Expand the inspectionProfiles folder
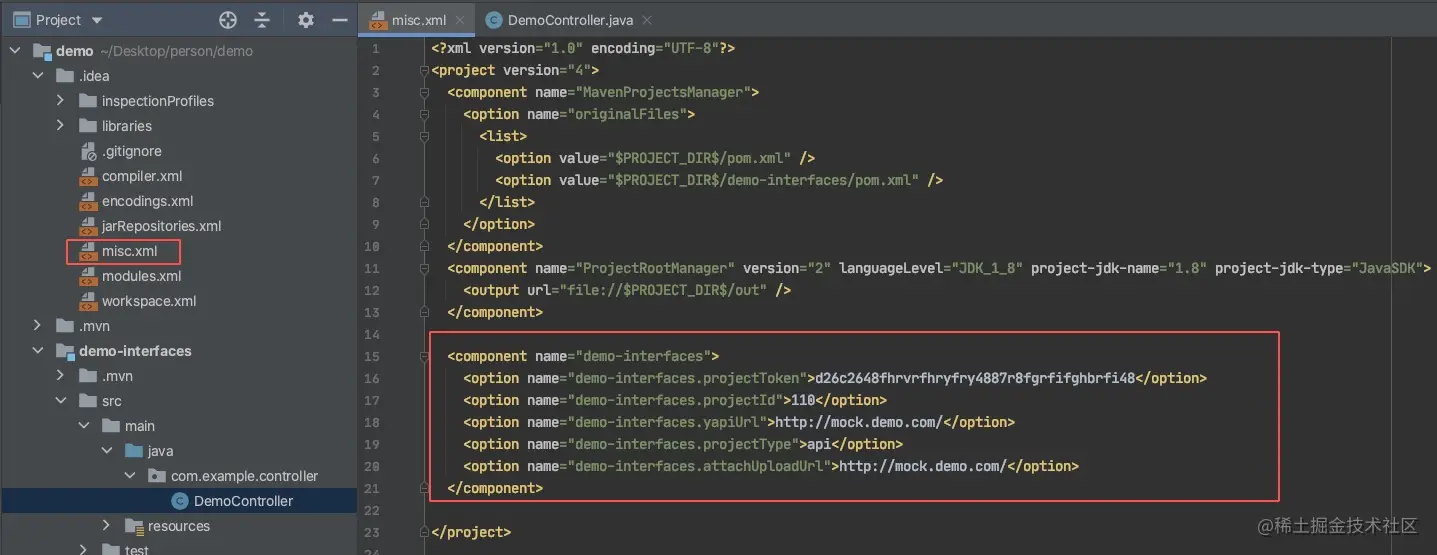 (61, 101)
